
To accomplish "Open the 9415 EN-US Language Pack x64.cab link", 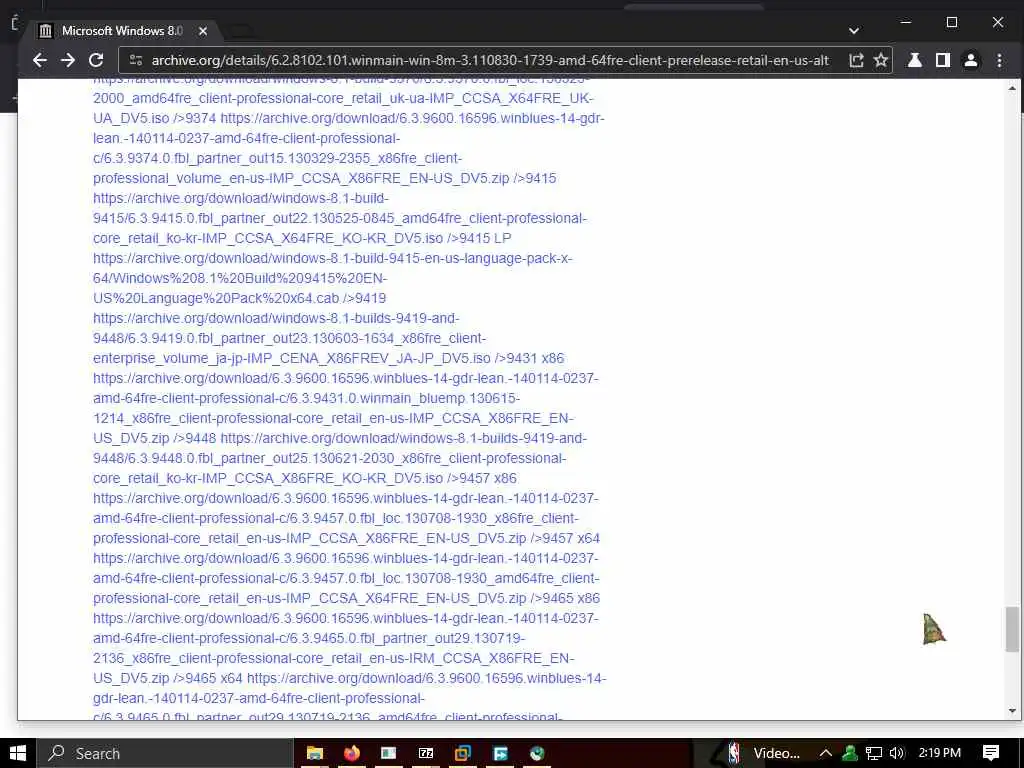I will (x=332, y=278).
